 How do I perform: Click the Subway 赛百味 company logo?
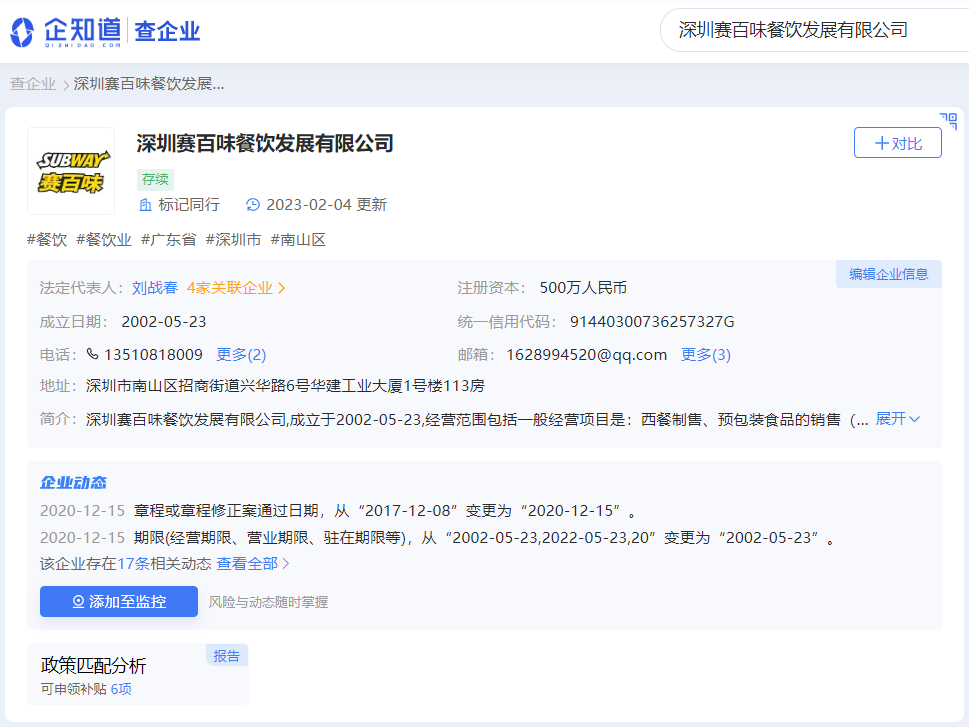[x=71, y=171]
